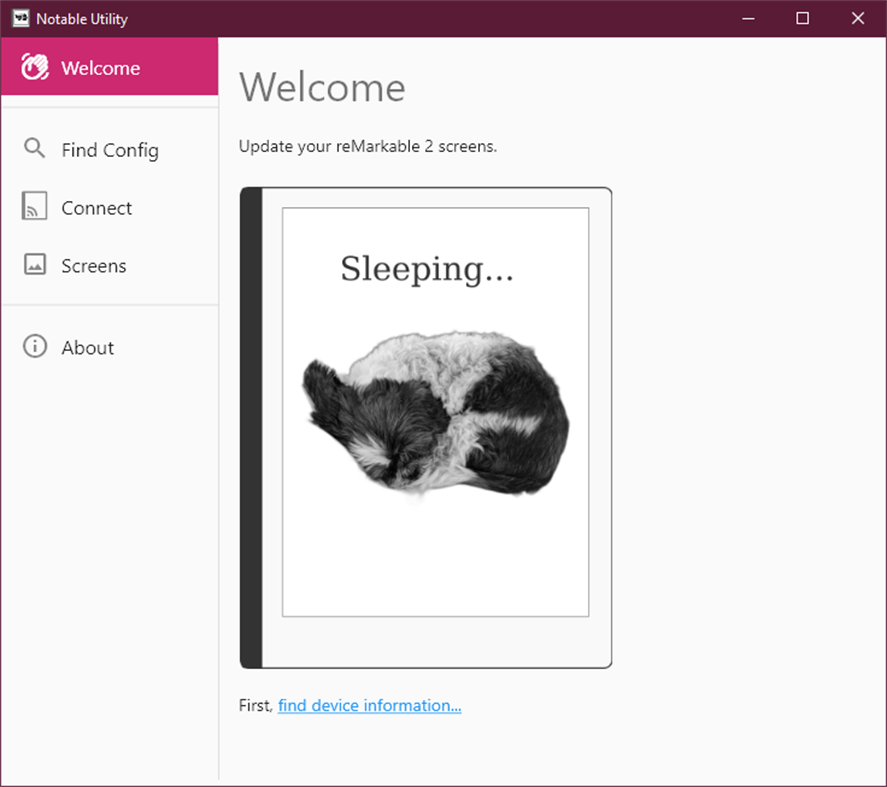This screenshot has width=887, height=787.
Task: Minimize the Notable Utility window
Action: point(748,18)
